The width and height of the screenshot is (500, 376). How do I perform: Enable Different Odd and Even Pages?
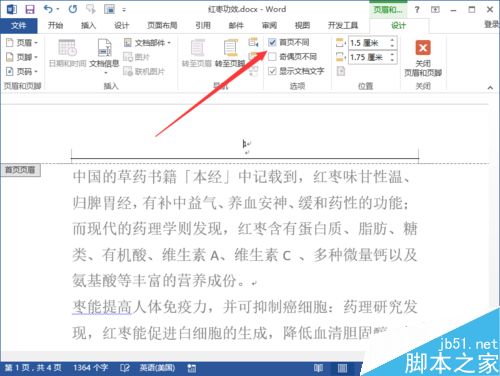click(x=272, y=57)
